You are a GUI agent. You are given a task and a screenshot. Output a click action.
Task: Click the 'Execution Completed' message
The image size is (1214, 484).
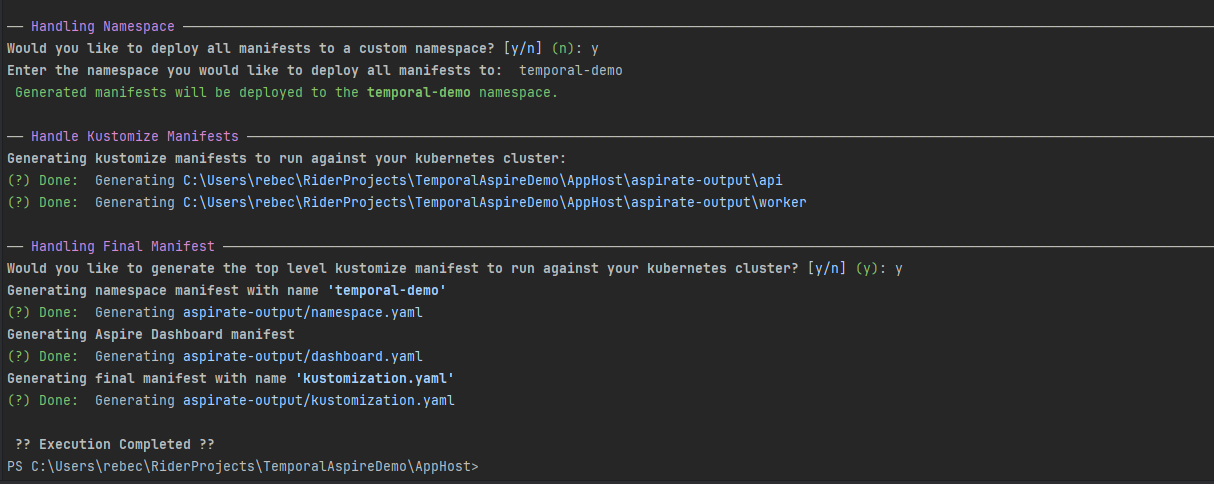(x=115, y=444)
